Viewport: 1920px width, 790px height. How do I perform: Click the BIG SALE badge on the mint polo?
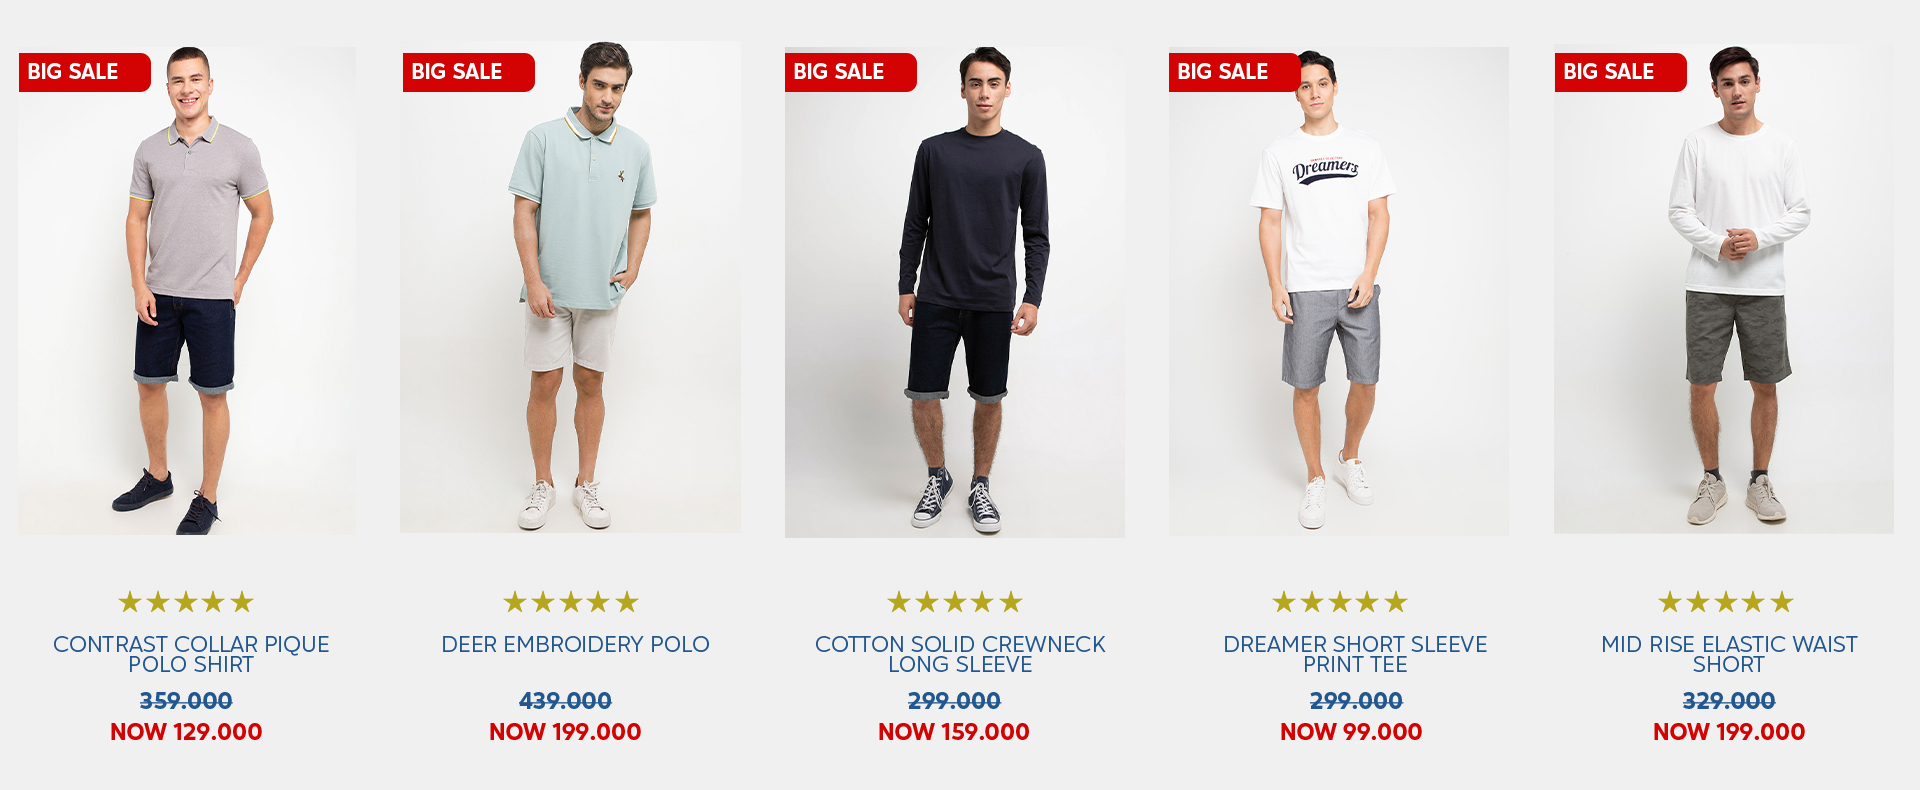469,72
